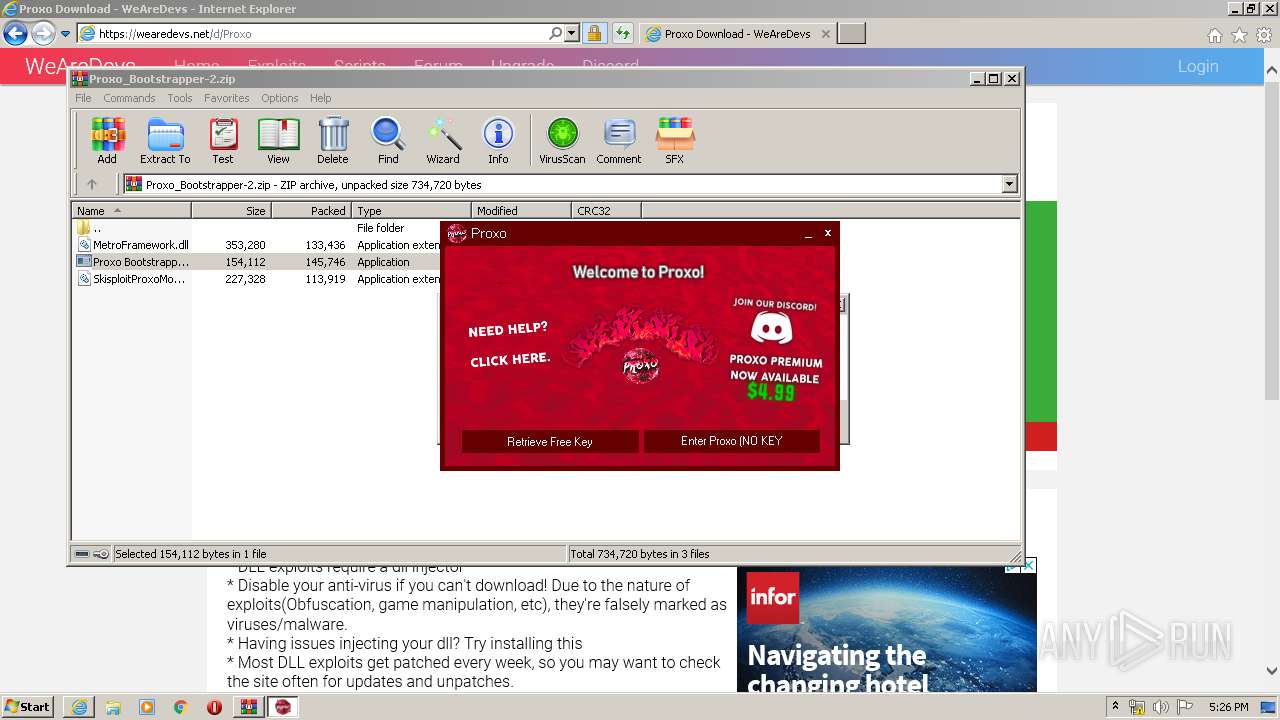Click the Test archive icon
1280x720 pixels.
(223, 140)
